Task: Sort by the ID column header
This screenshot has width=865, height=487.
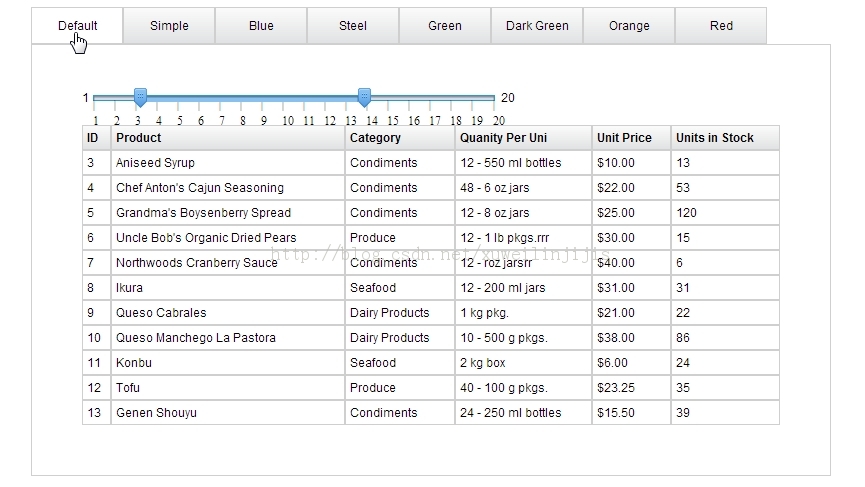Action: 96,138
